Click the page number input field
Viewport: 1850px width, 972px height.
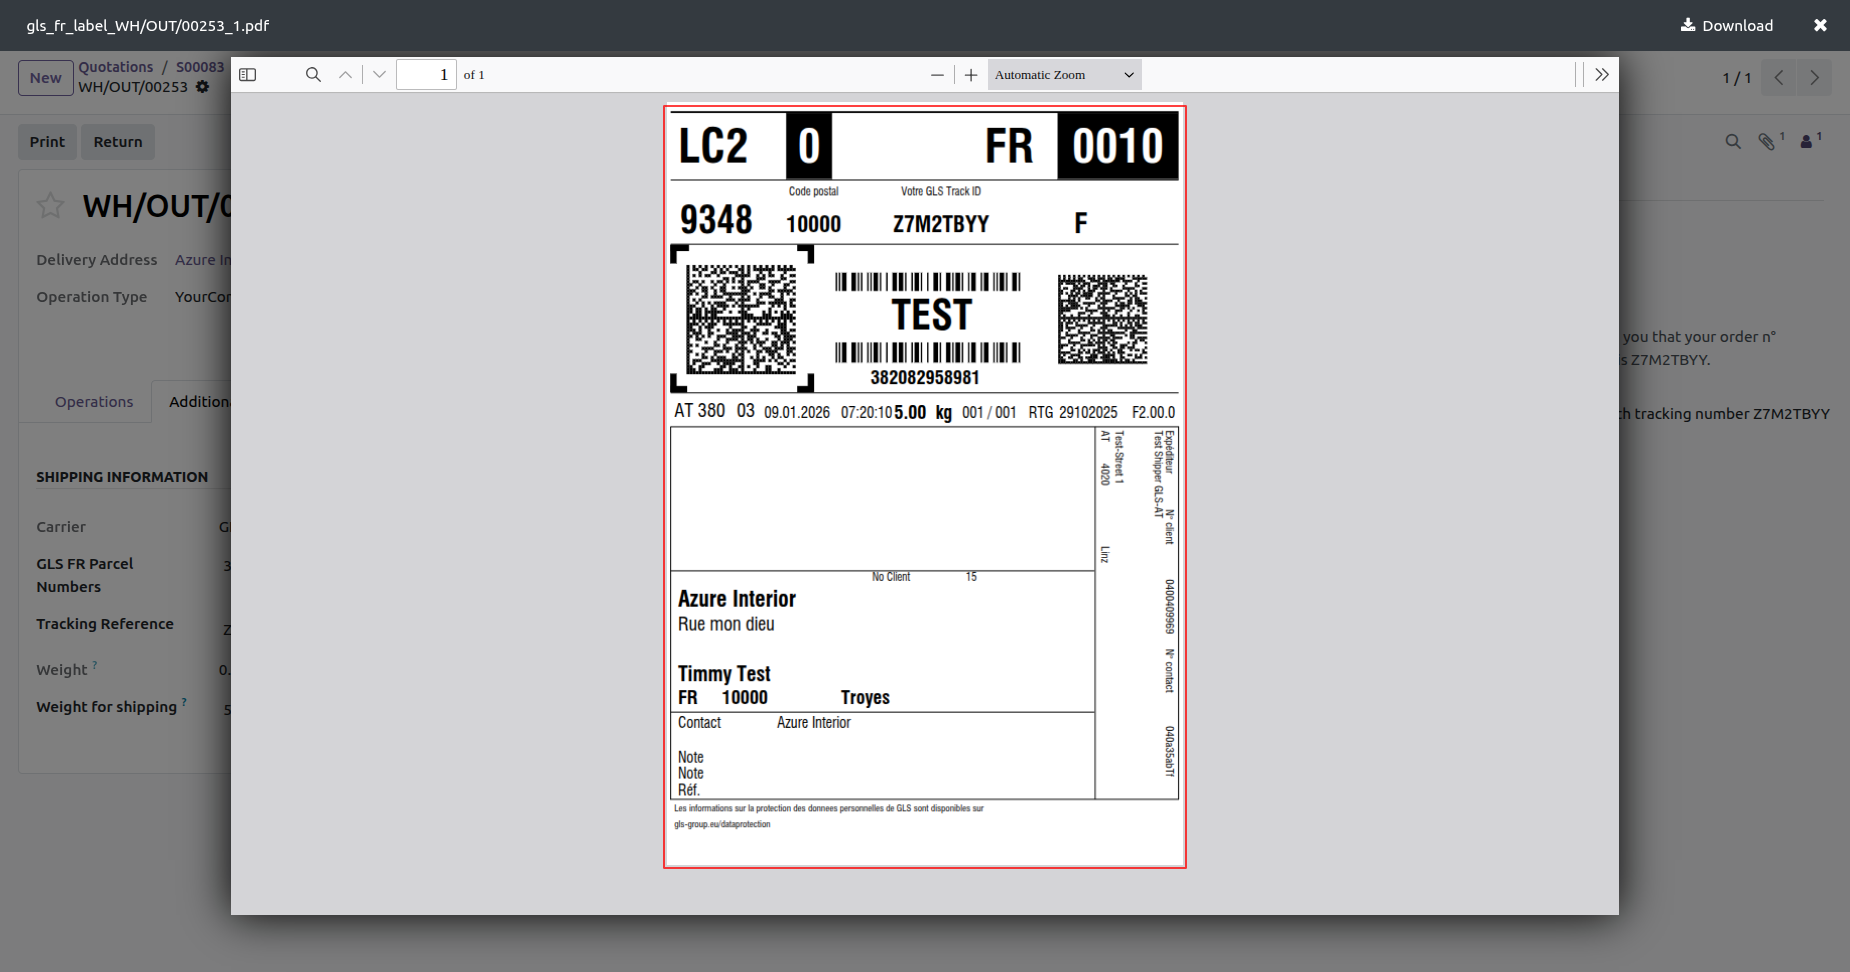click(426, 75)
